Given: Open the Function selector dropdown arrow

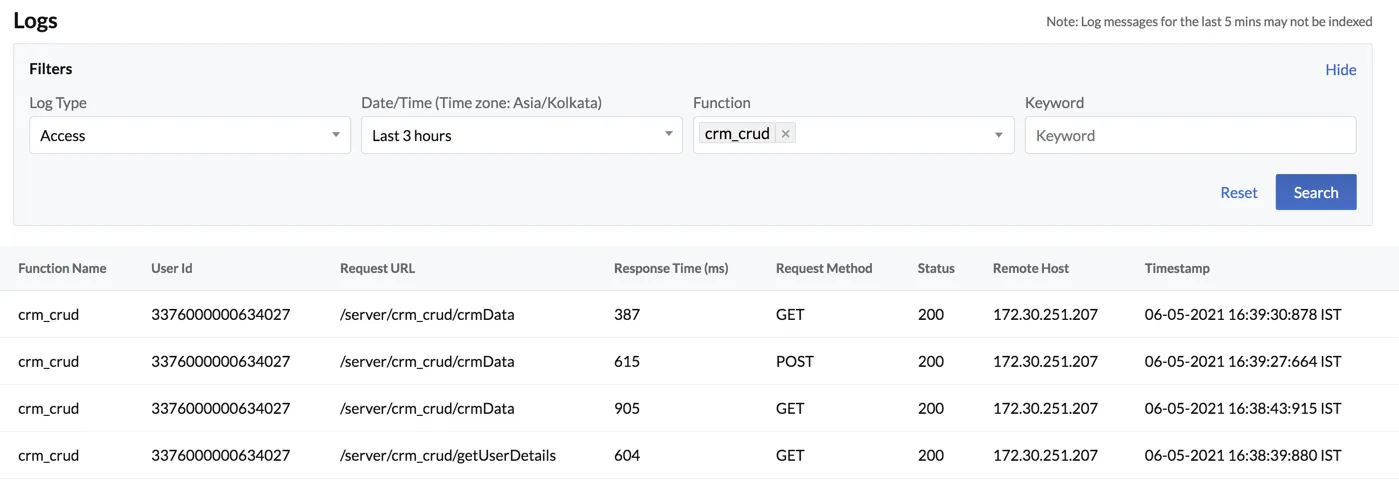Looking at the screenshot, I should click(998, 135).
